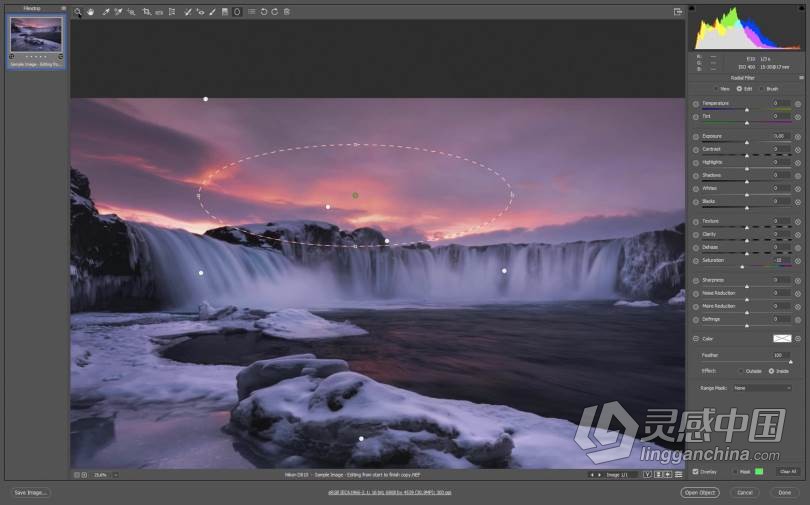The height and width of the screenshot is (505, 810).
Task: Select the green active radial filter pin
Action: pyautogui.click(x=355, y=196)
